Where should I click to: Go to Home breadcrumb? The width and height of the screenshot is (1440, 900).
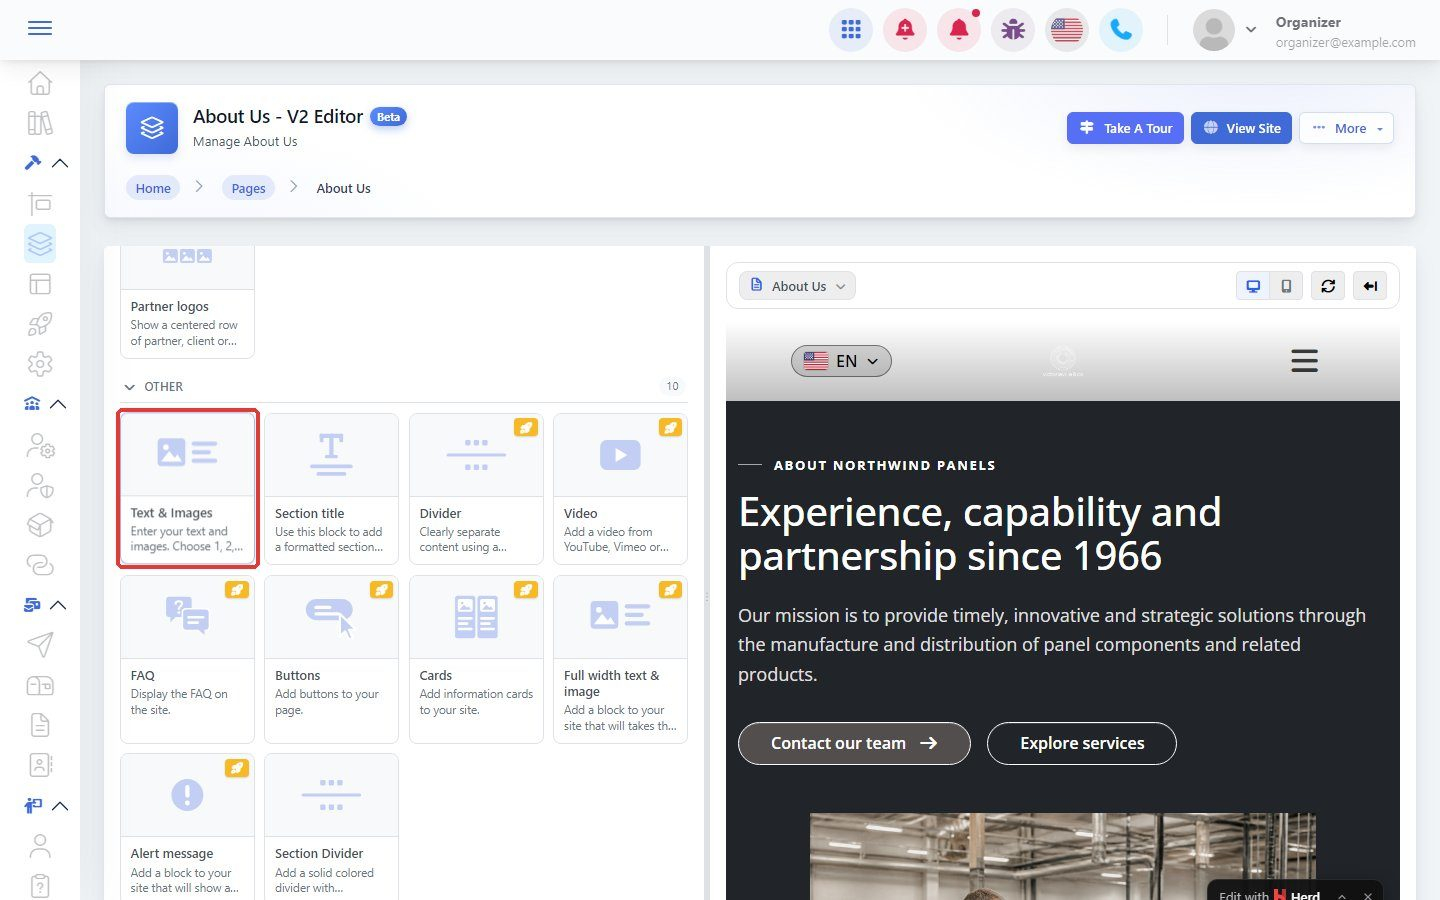click(153, 188)
